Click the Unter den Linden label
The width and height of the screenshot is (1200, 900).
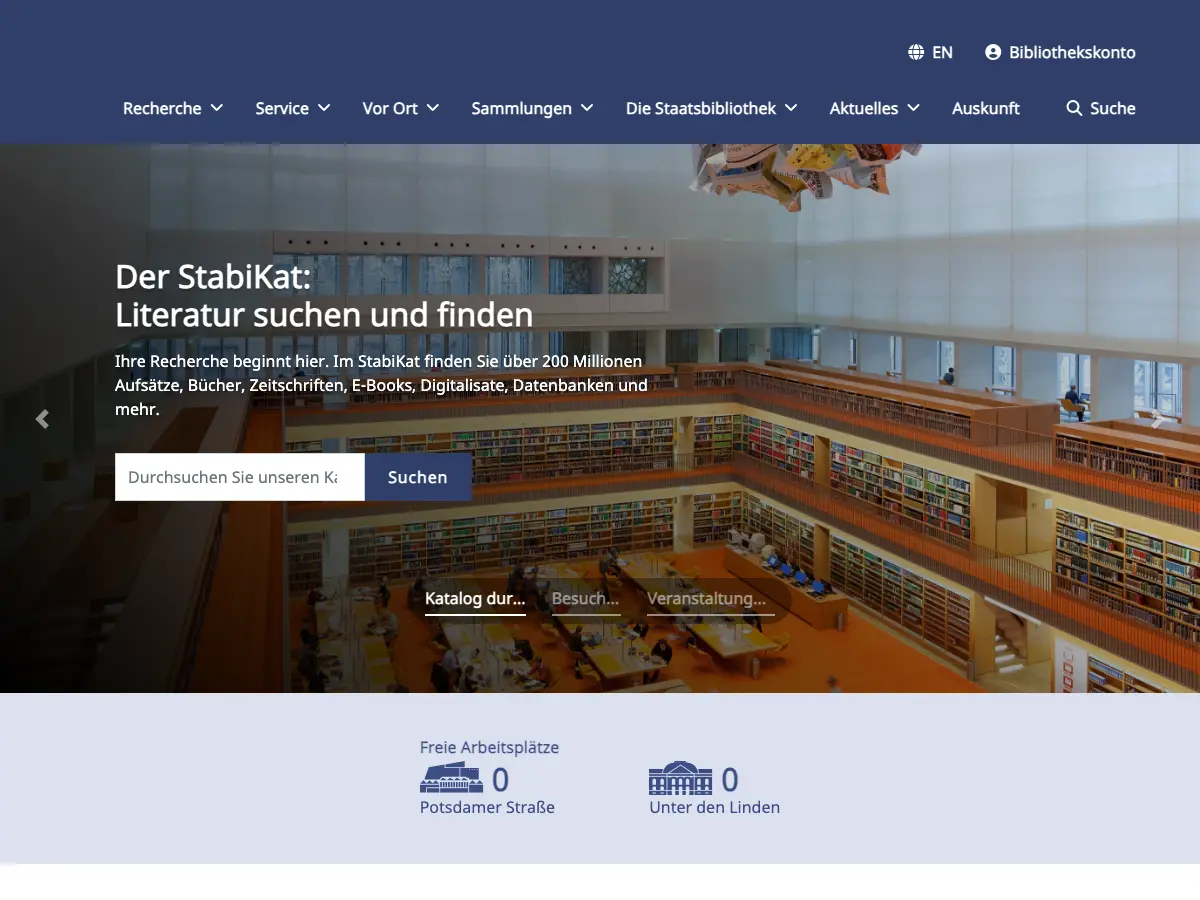click(714, 807)
